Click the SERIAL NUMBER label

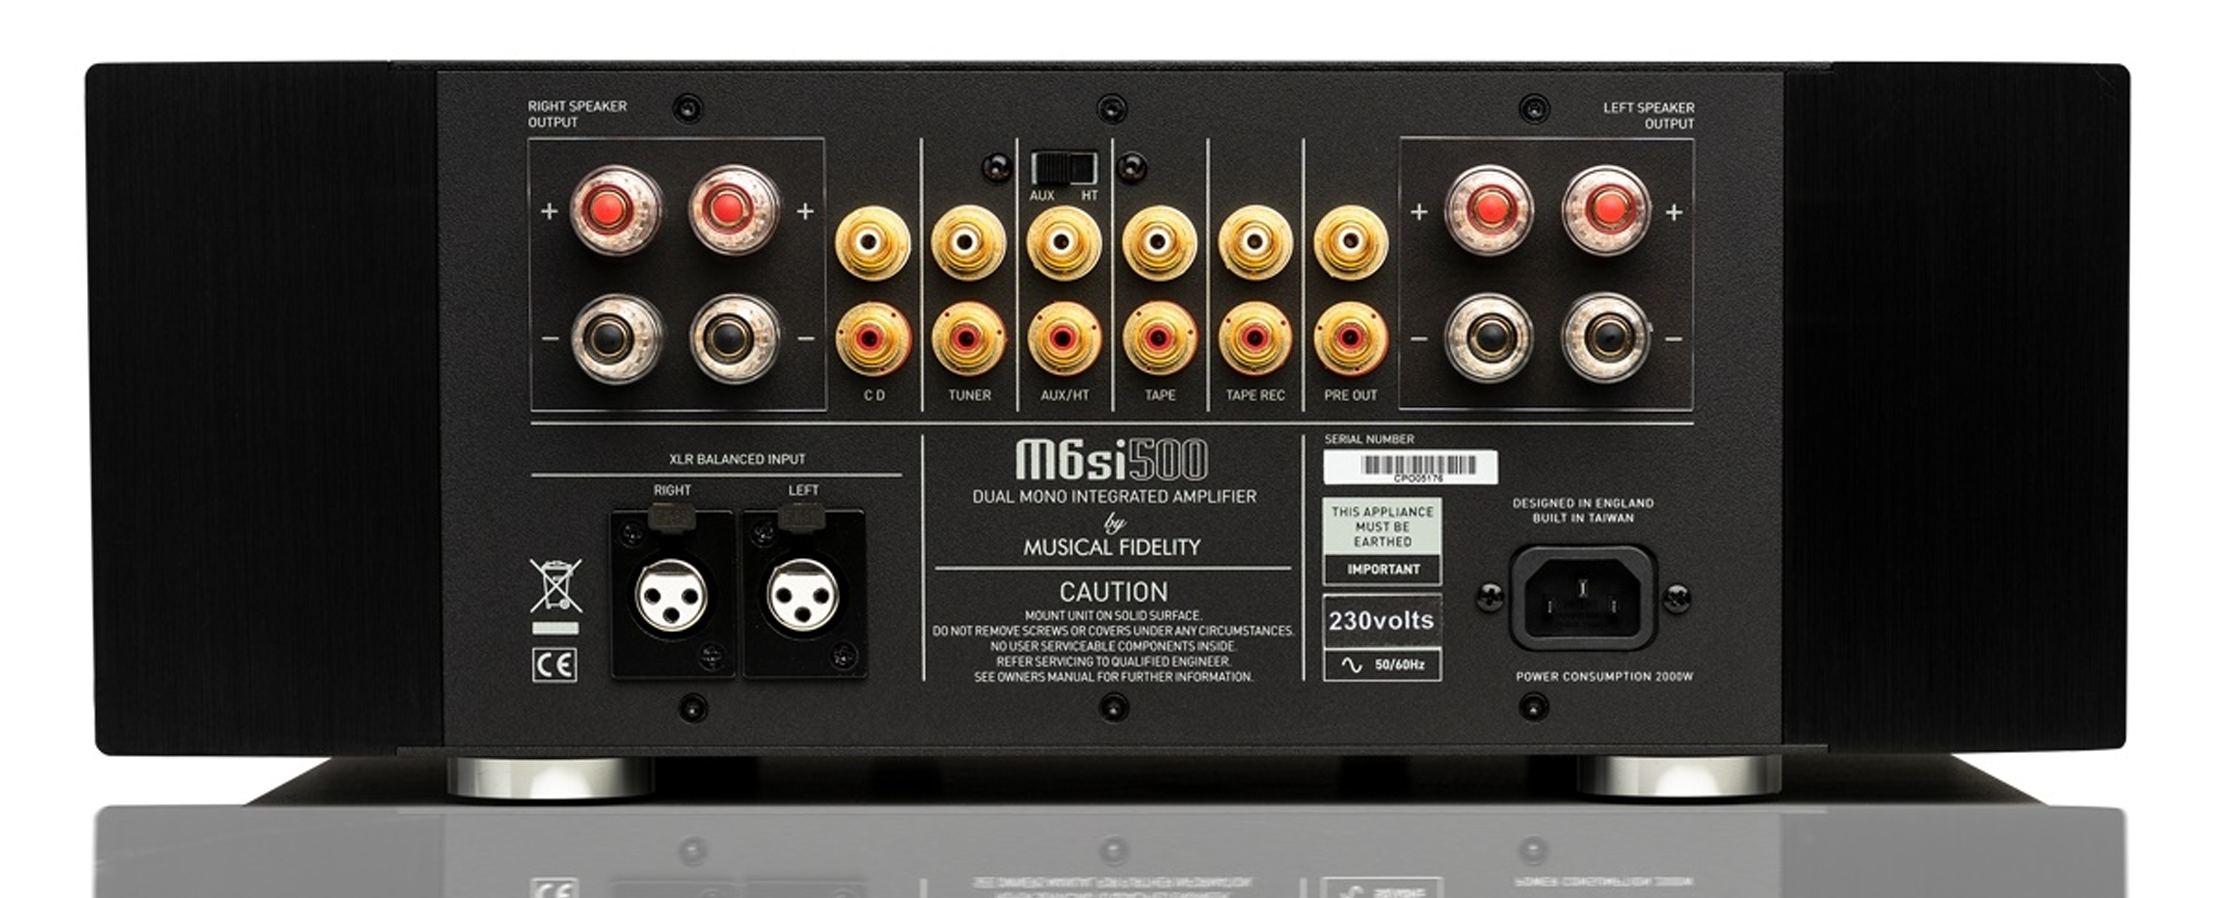coord(1369,439)
